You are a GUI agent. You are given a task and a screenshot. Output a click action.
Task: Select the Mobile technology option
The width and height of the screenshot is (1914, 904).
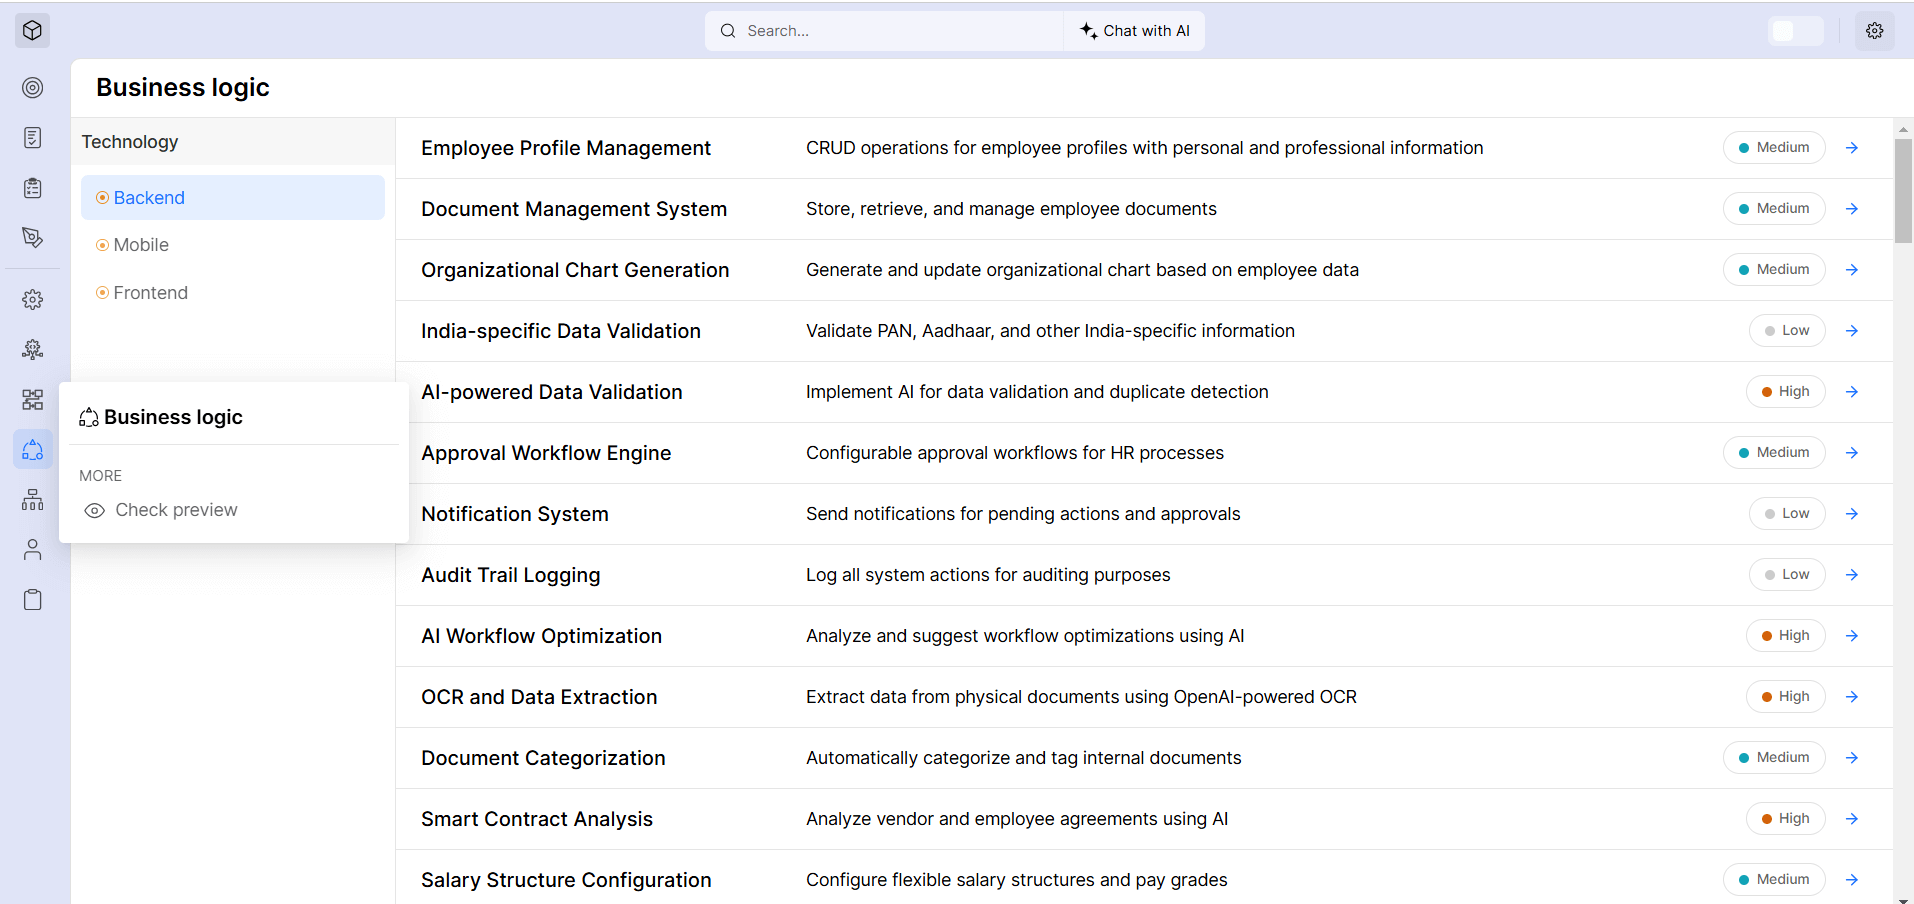click(141, 245)
